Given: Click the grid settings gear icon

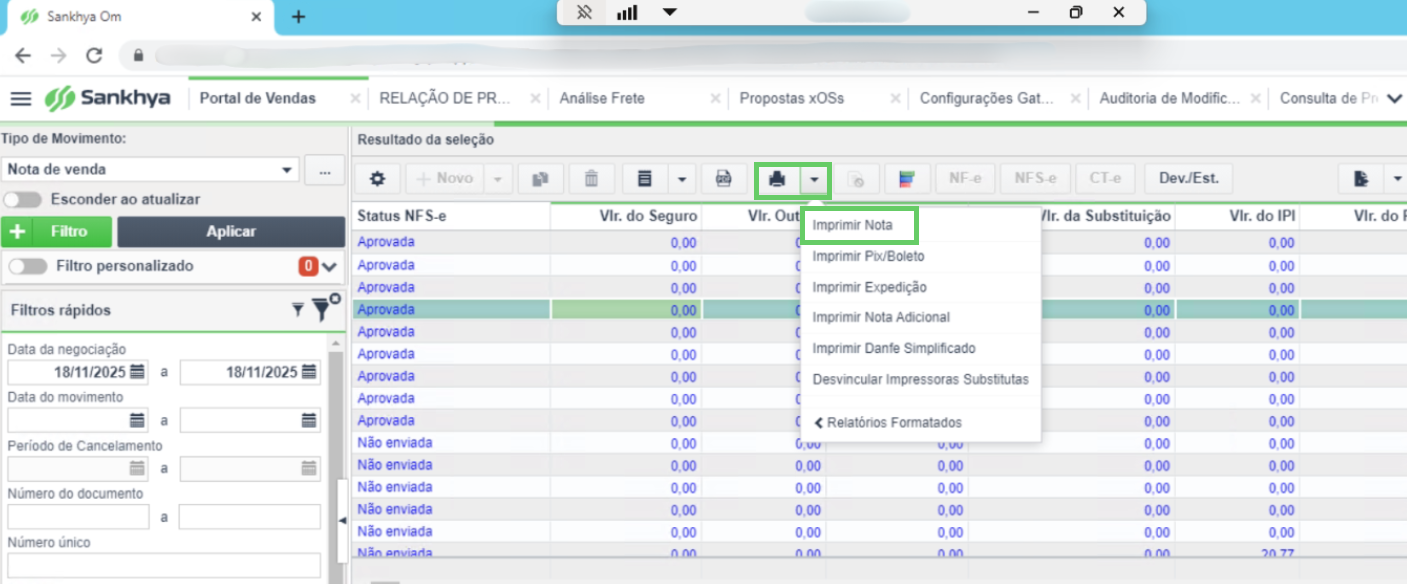Looking at the screenshot, I should [x=377, y=179].
